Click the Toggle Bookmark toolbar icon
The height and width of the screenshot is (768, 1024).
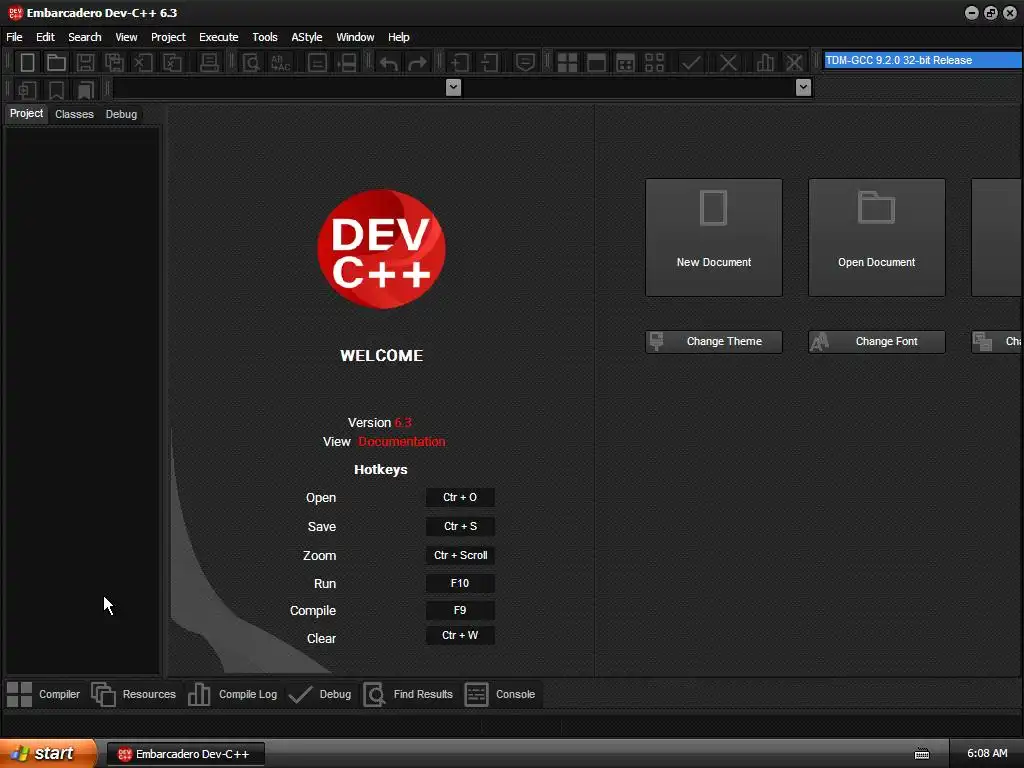(x=56, y=89)
